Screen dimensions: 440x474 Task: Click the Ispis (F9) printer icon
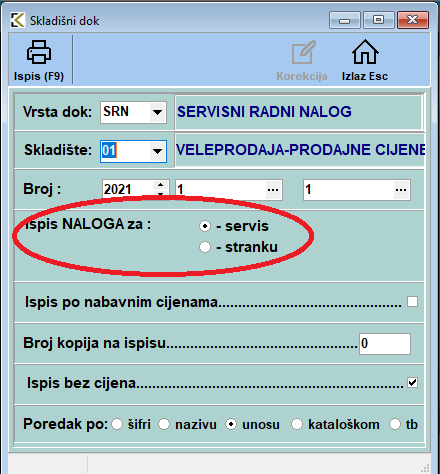coord(39,52)
